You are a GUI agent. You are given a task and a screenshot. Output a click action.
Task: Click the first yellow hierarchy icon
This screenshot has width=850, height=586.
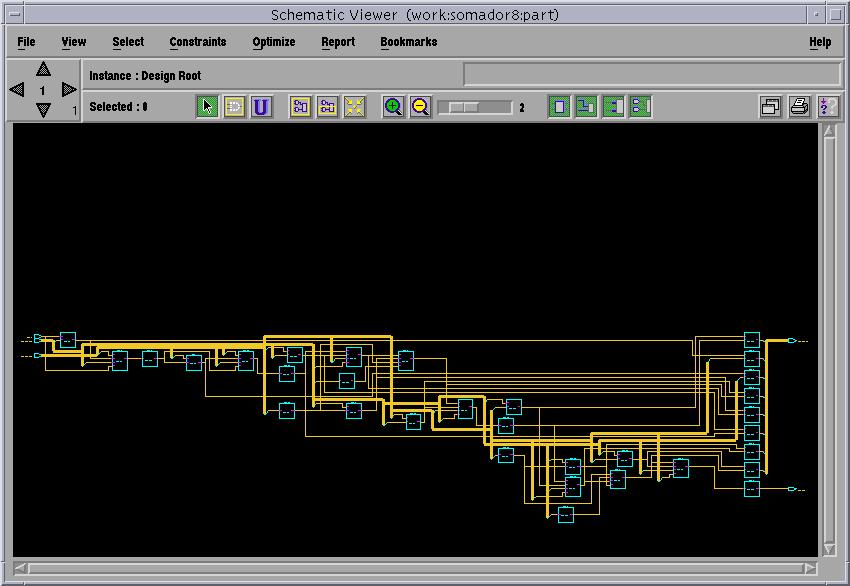click(x=300, y=106)
